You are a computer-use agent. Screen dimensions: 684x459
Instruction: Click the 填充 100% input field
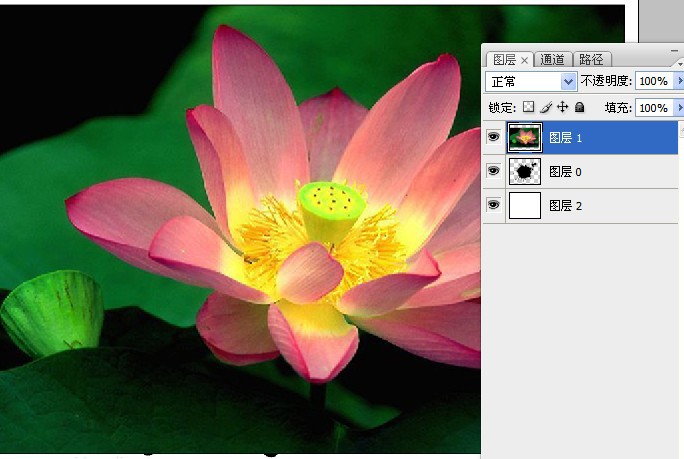pos(654,108)
